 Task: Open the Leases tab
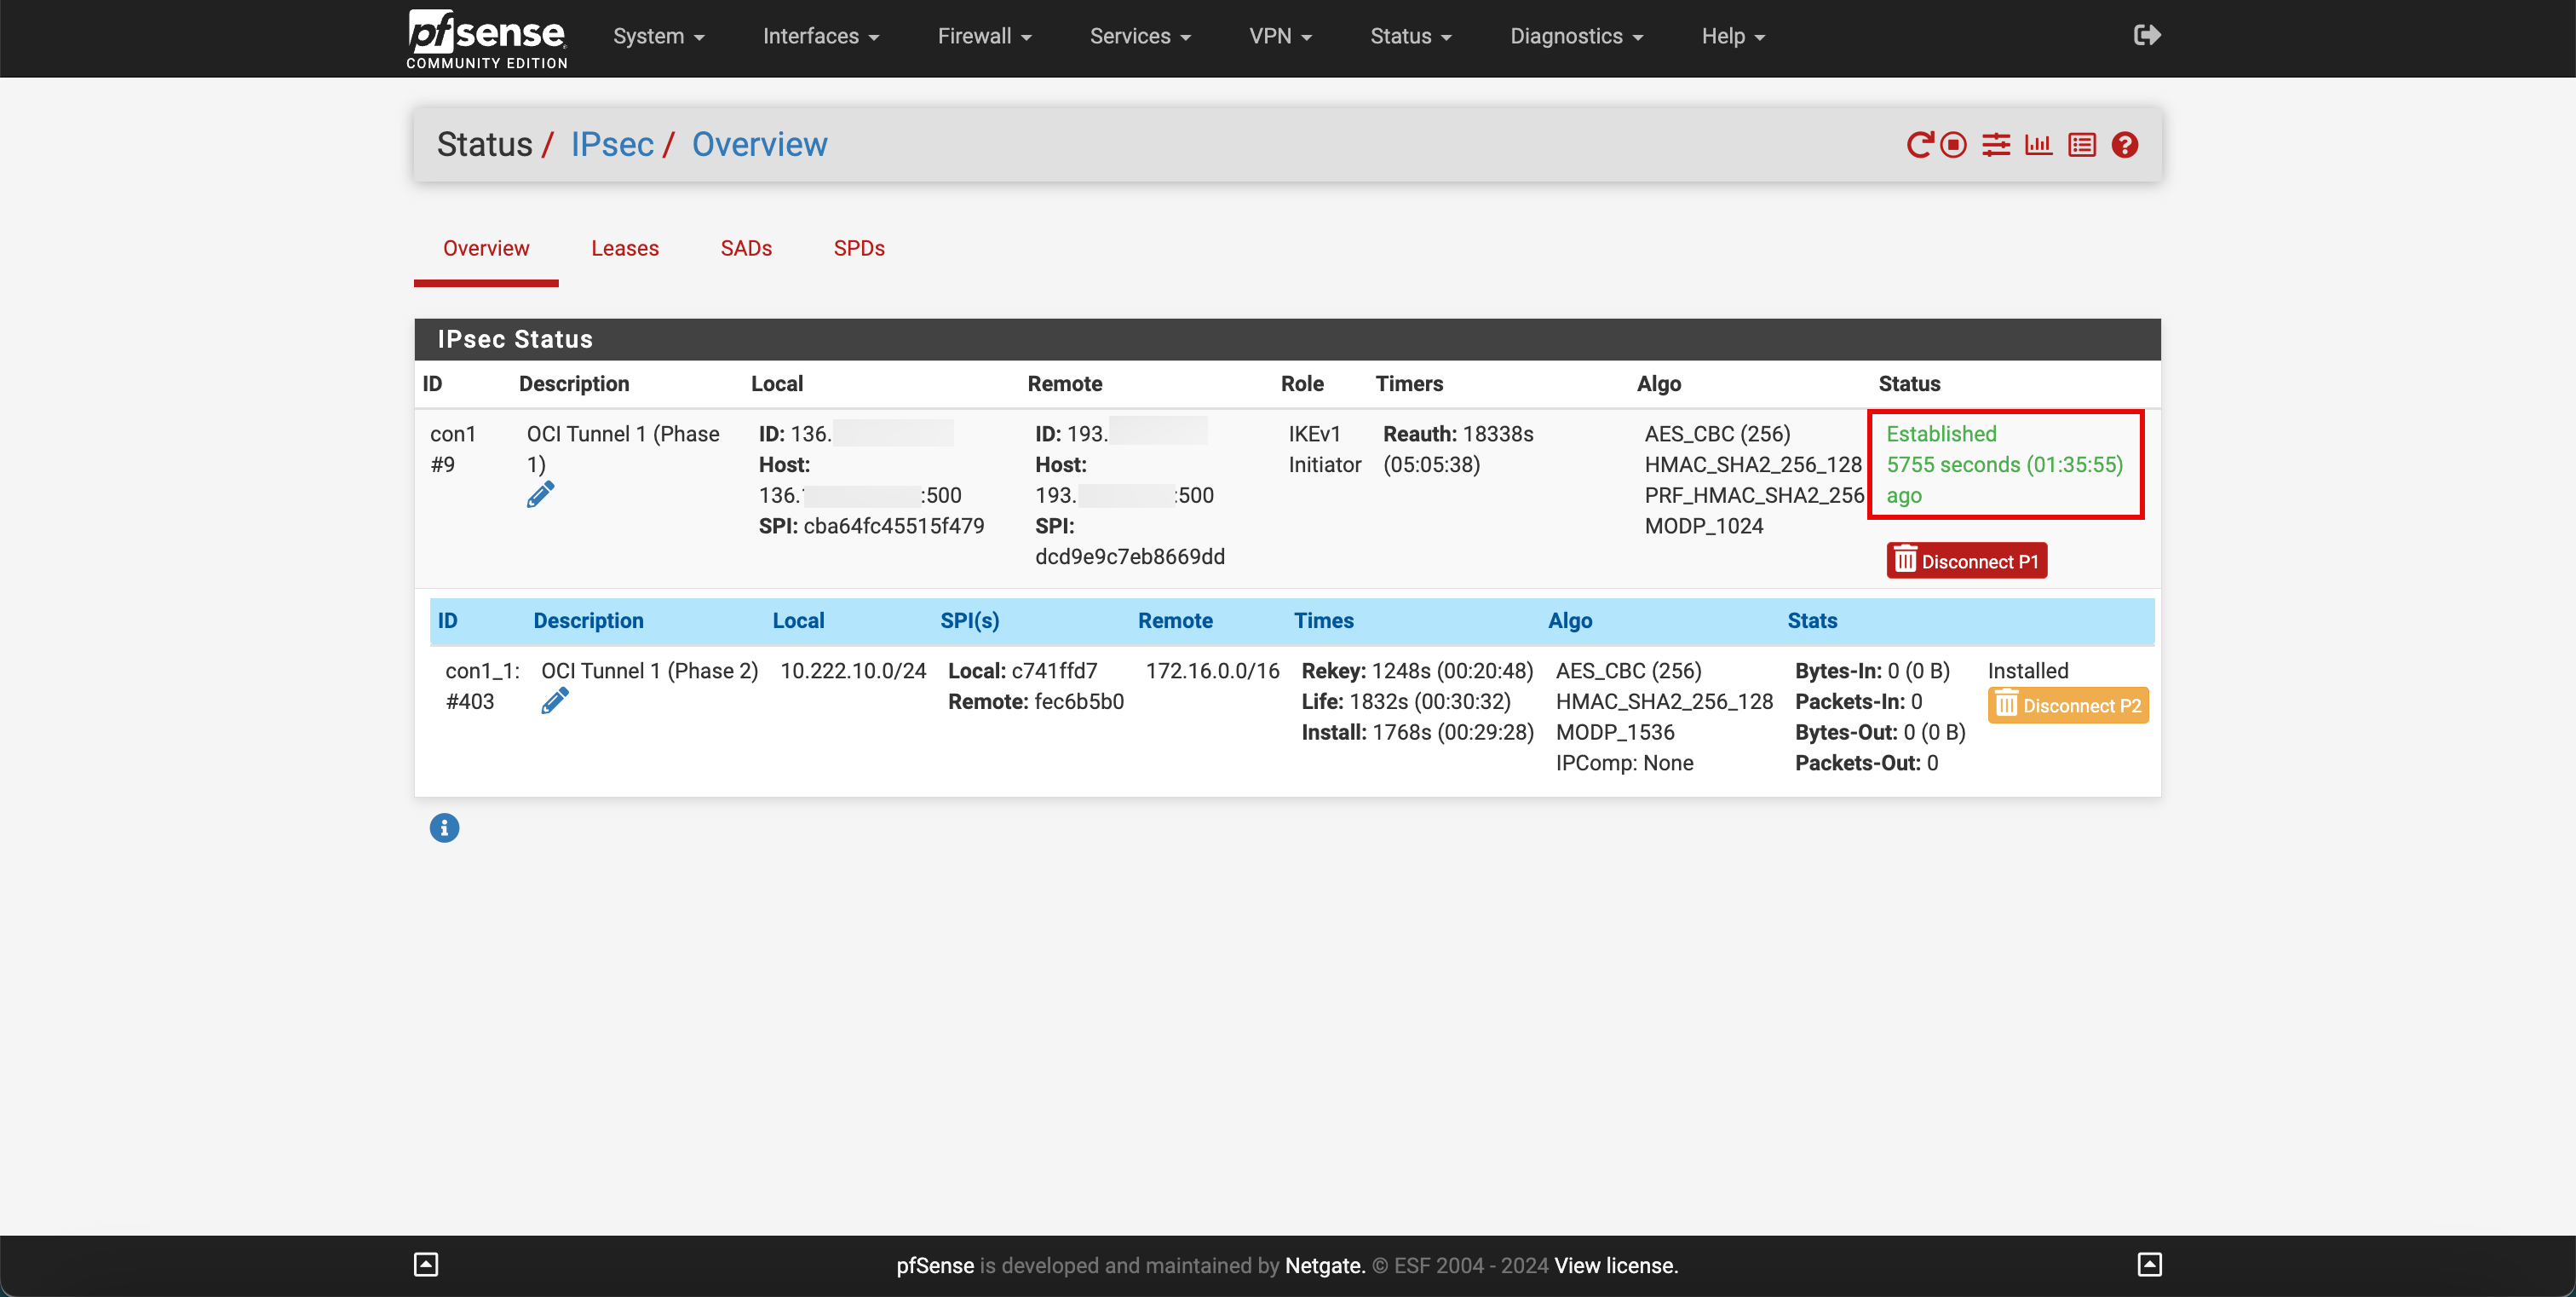click(625, 248)
